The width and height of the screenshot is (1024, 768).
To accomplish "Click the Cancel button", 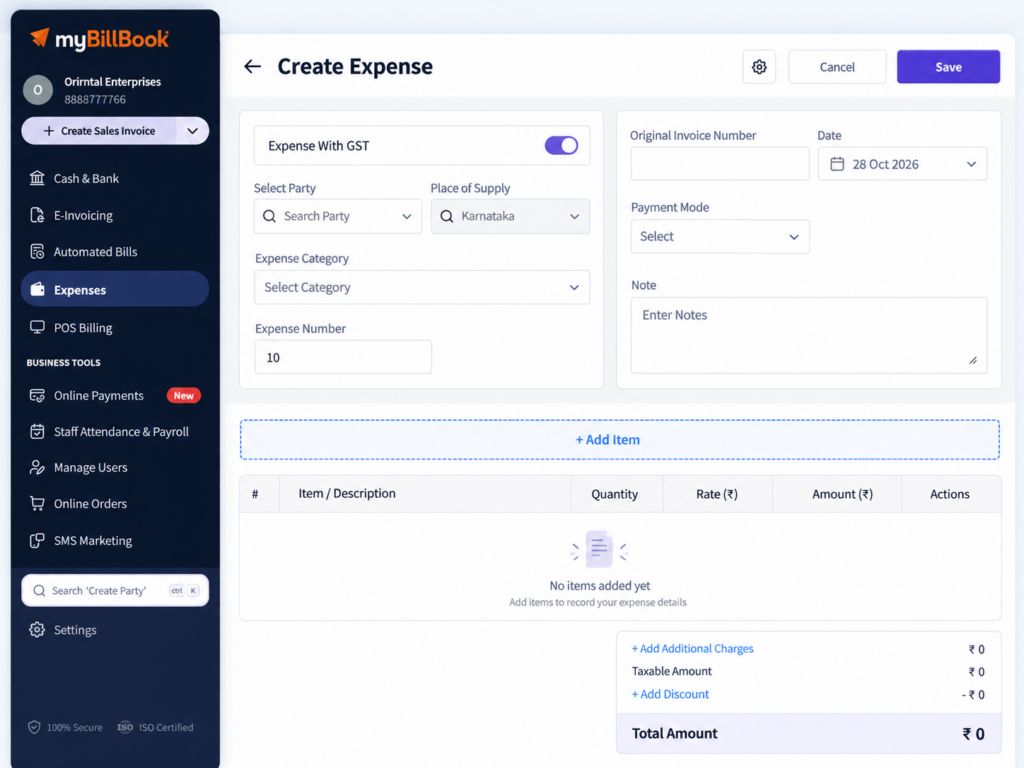I will (x=837, y=67).
